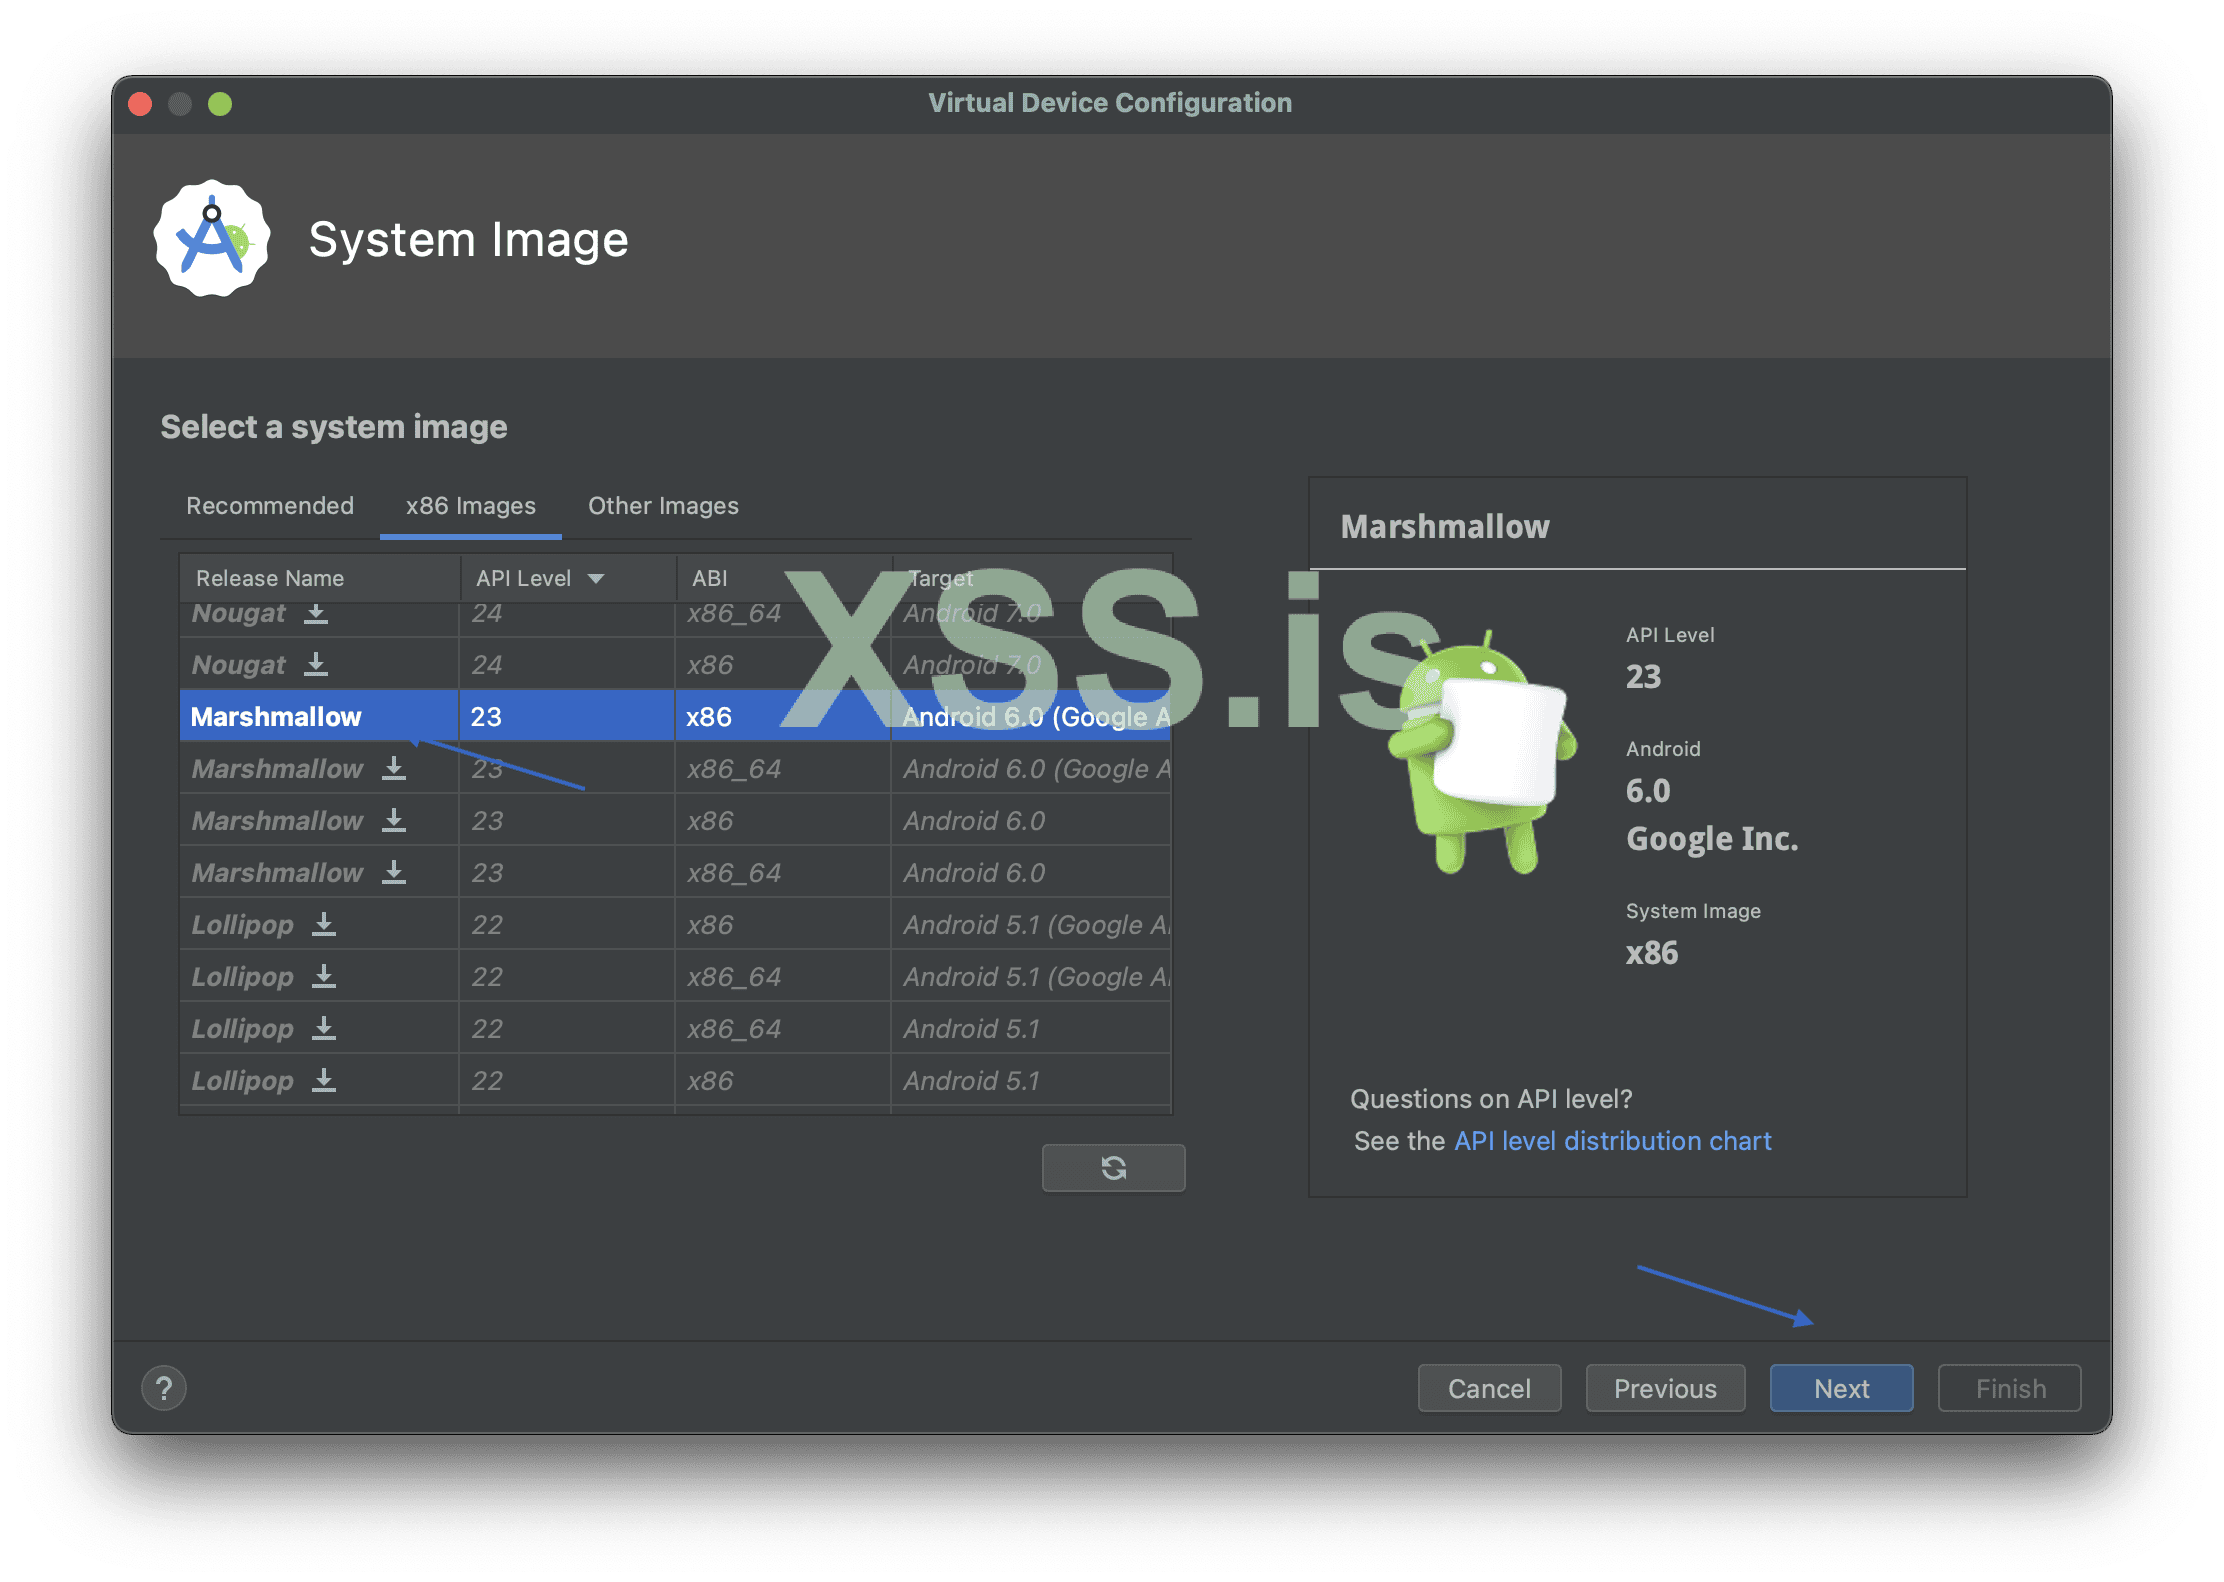Switch to the Recommended tab
Screen dimensions: 2224x1582
tap(270, 506)
